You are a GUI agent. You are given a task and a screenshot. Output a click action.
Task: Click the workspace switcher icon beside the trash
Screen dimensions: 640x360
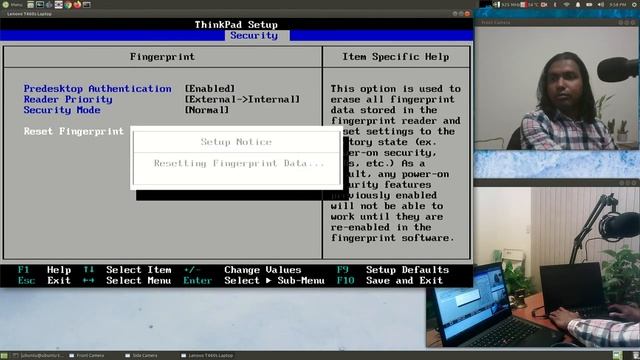[617, 356]
